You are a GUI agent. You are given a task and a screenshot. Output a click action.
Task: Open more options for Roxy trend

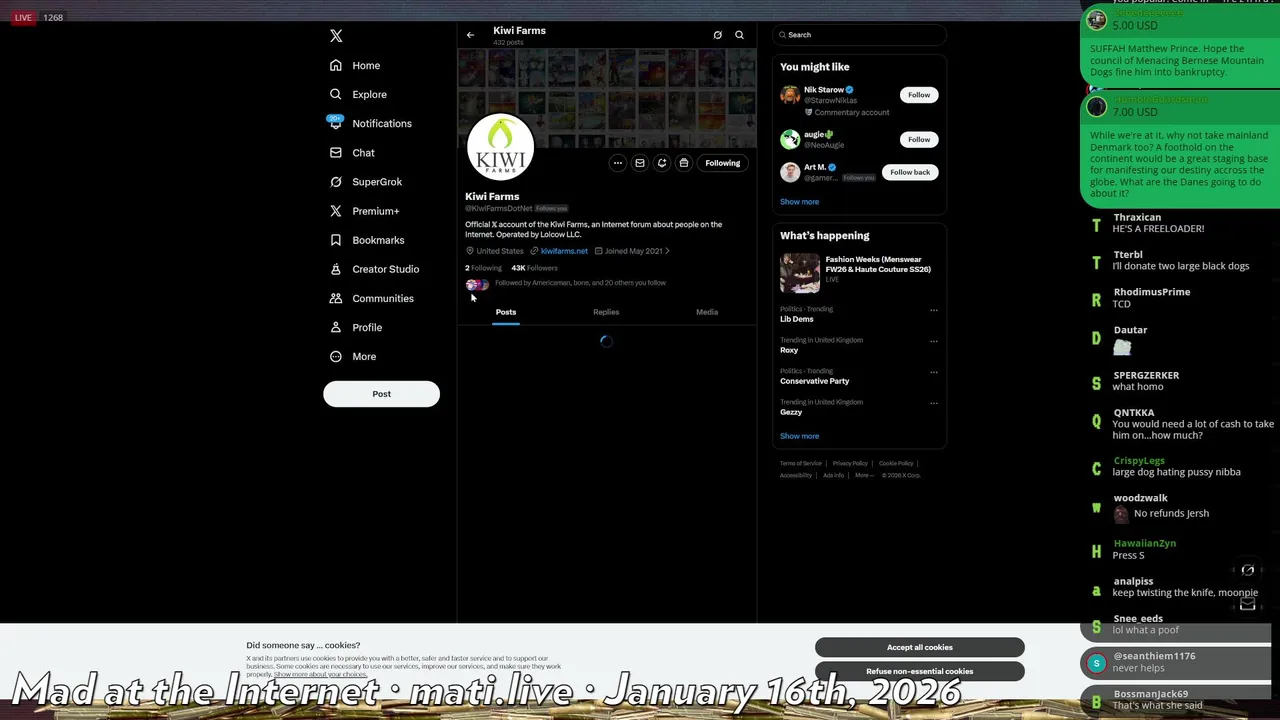click(934, 341)
